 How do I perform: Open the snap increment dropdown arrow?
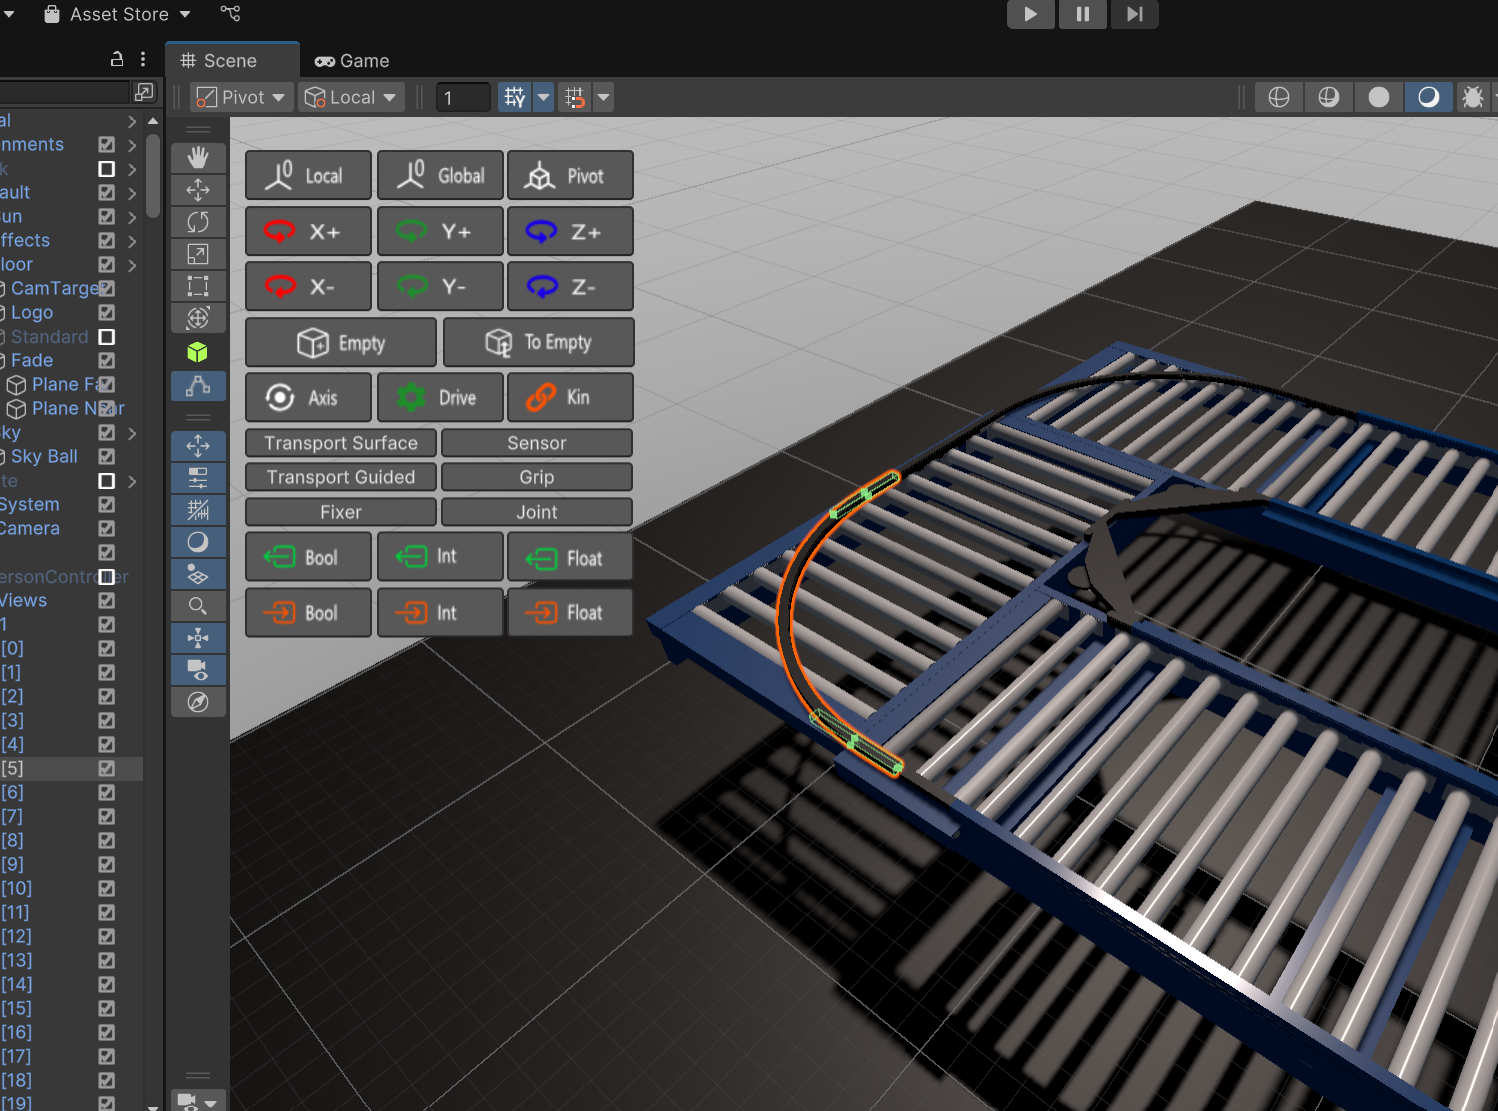coord(604,97)
